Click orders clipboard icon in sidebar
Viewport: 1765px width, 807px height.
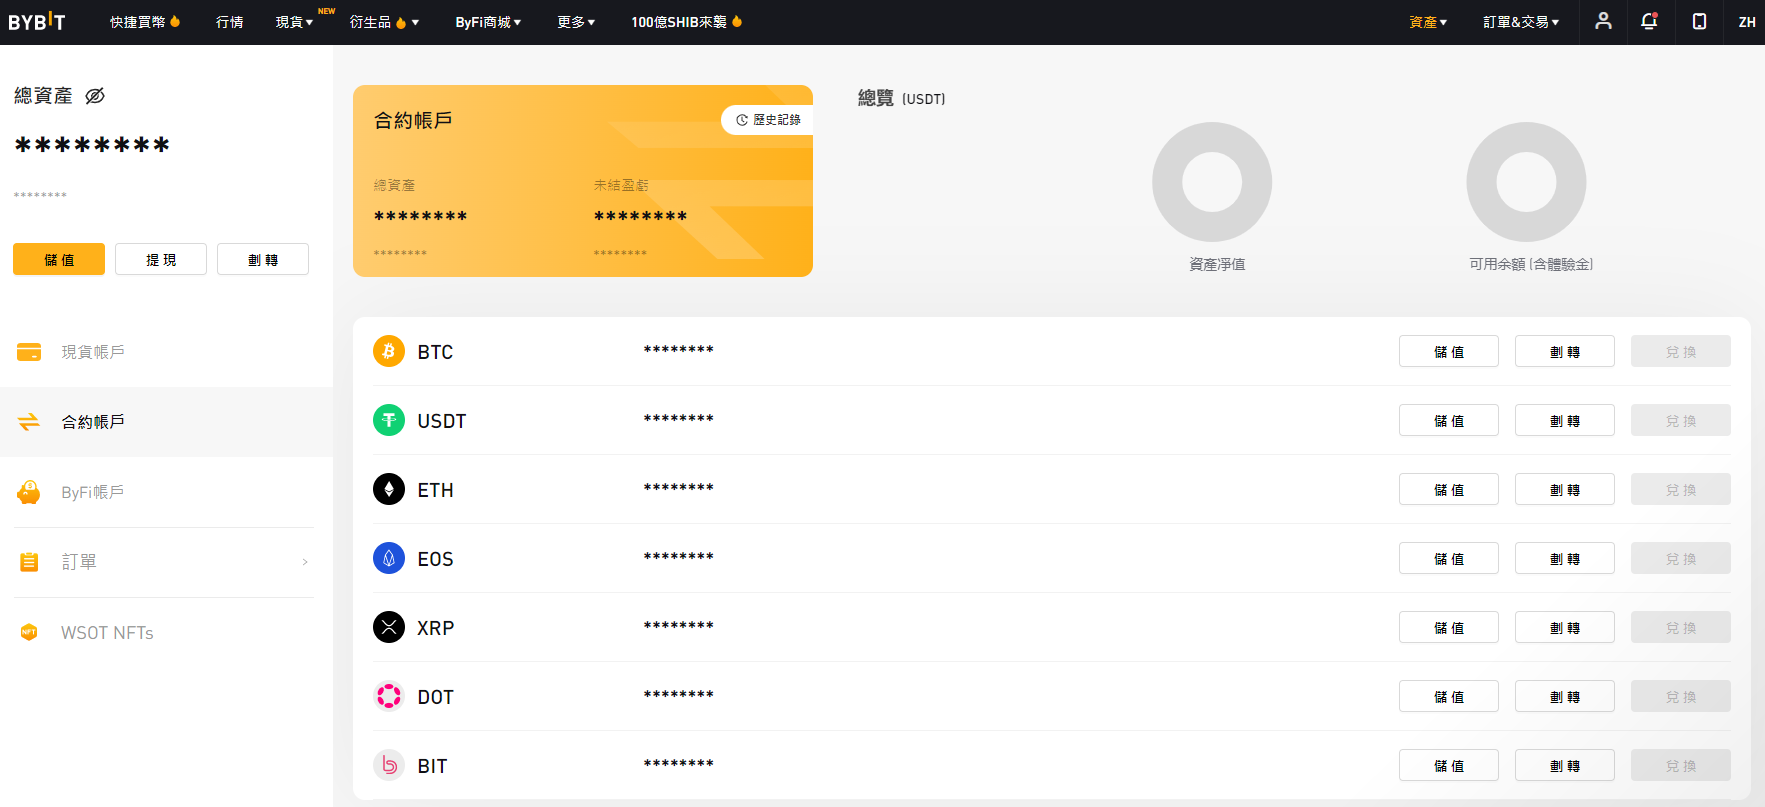(x=29, y=562)
